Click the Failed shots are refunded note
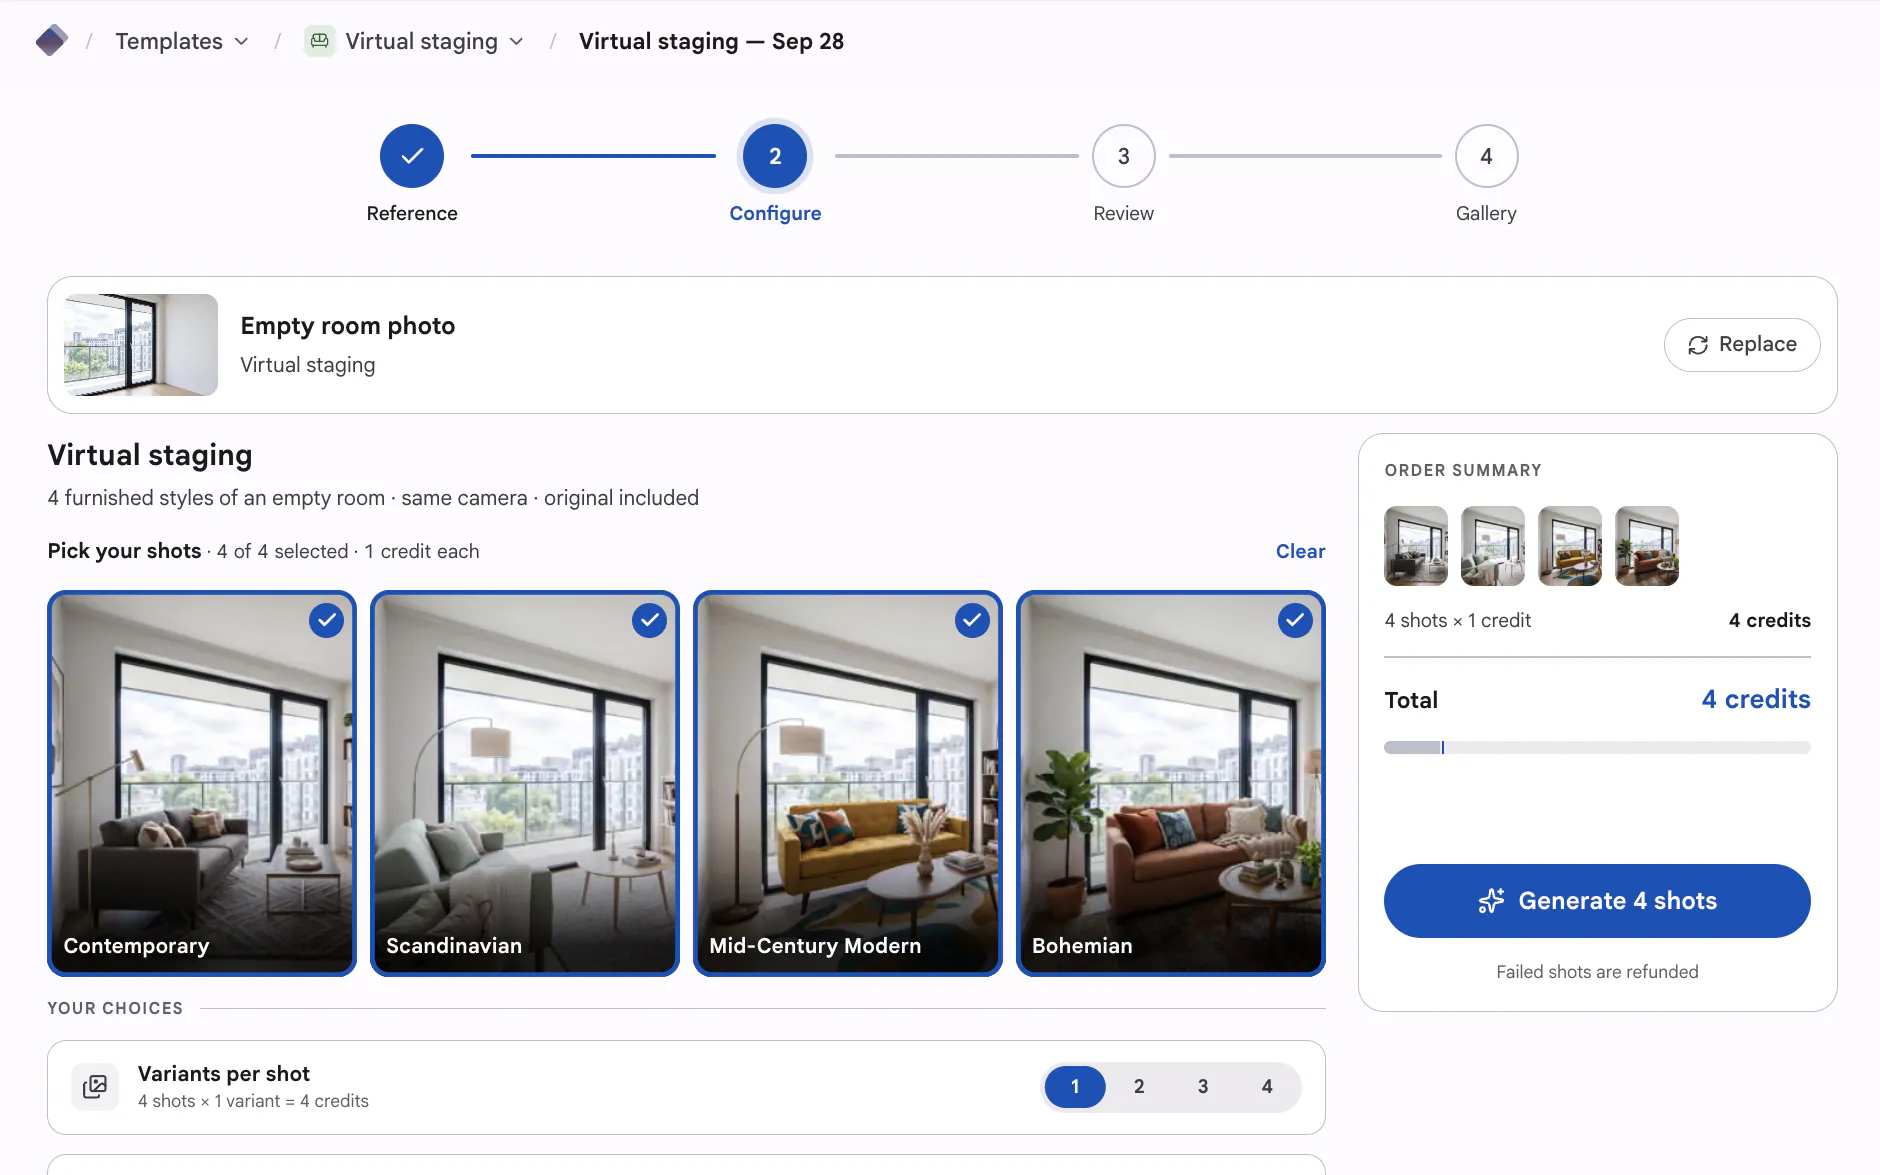Screen dimensions: 1880x1175 1597,972
